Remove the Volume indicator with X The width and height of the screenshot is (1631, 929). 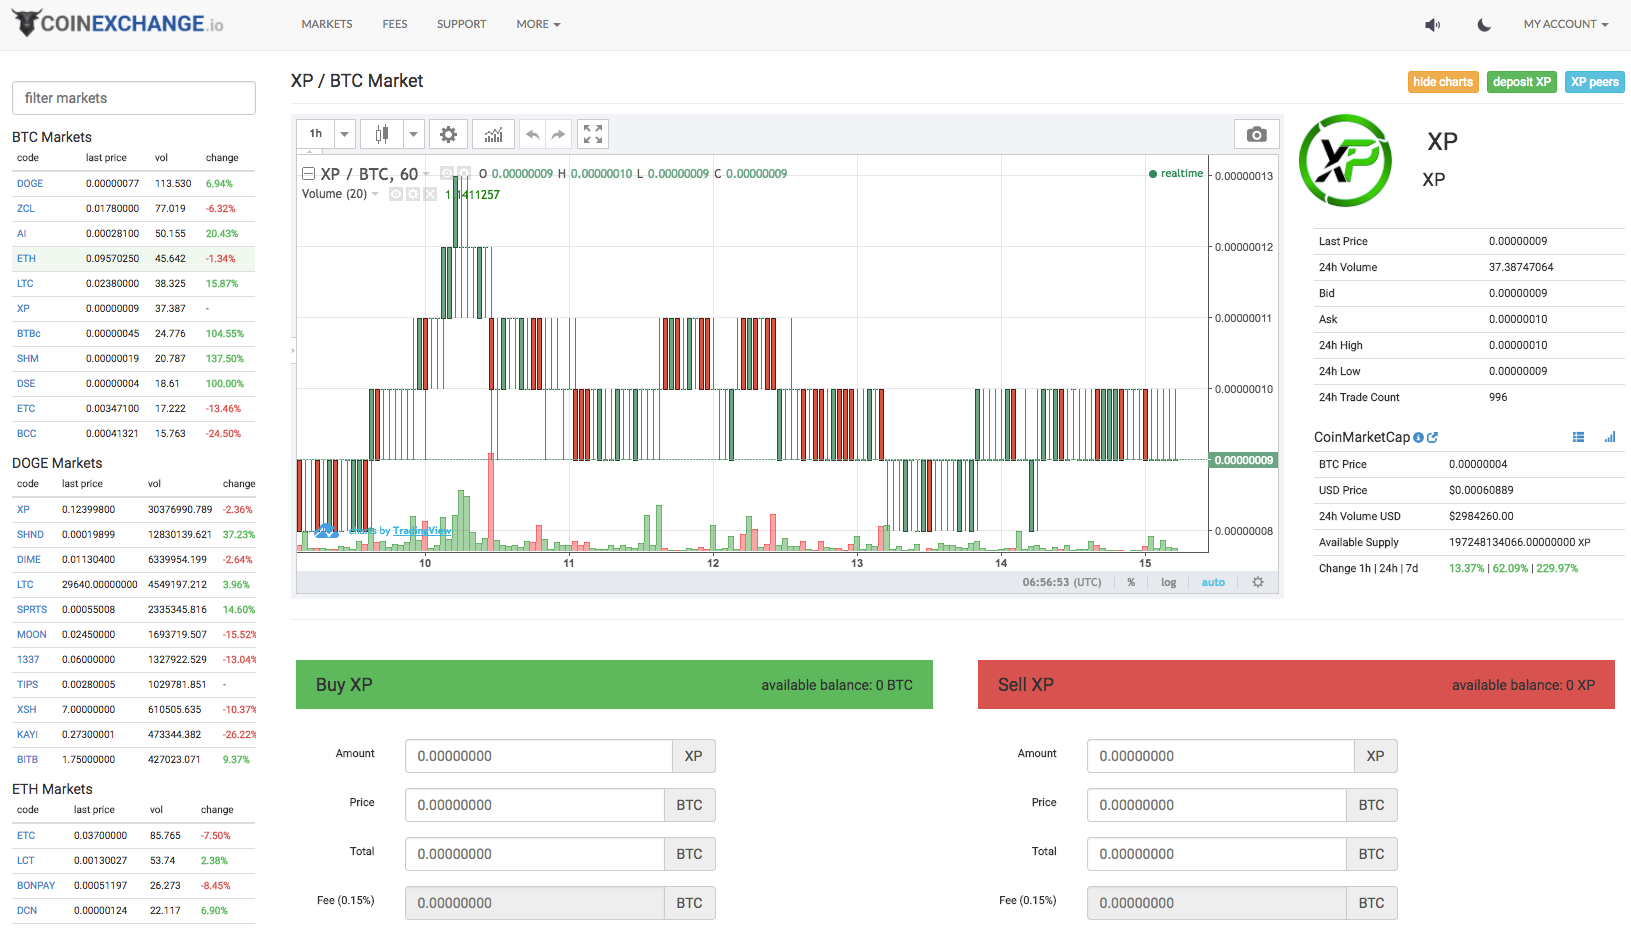(x=429, y=194)
